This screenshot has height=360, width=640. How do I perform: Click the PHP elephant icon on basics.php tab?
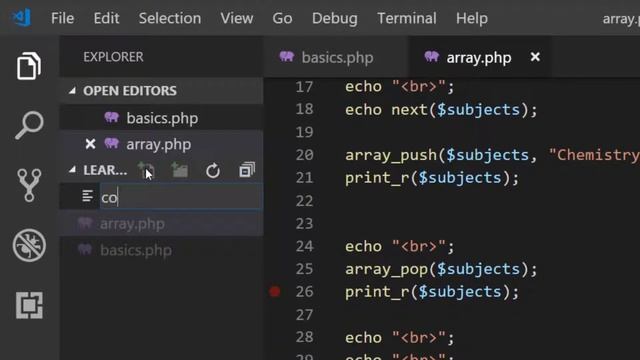pyautogui.click(x=287, y=57)
